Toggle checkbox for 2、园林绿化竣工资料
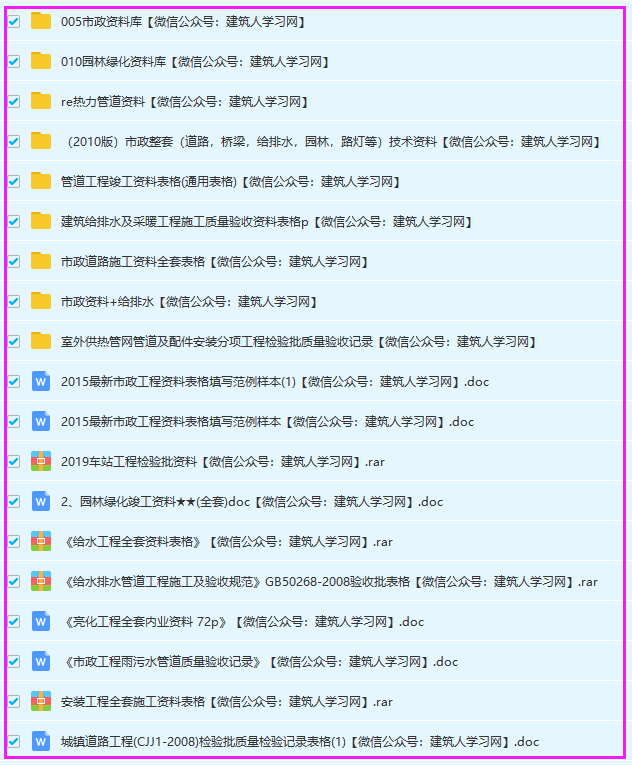This screenshot has width=632, height=765. coord(14,502)
